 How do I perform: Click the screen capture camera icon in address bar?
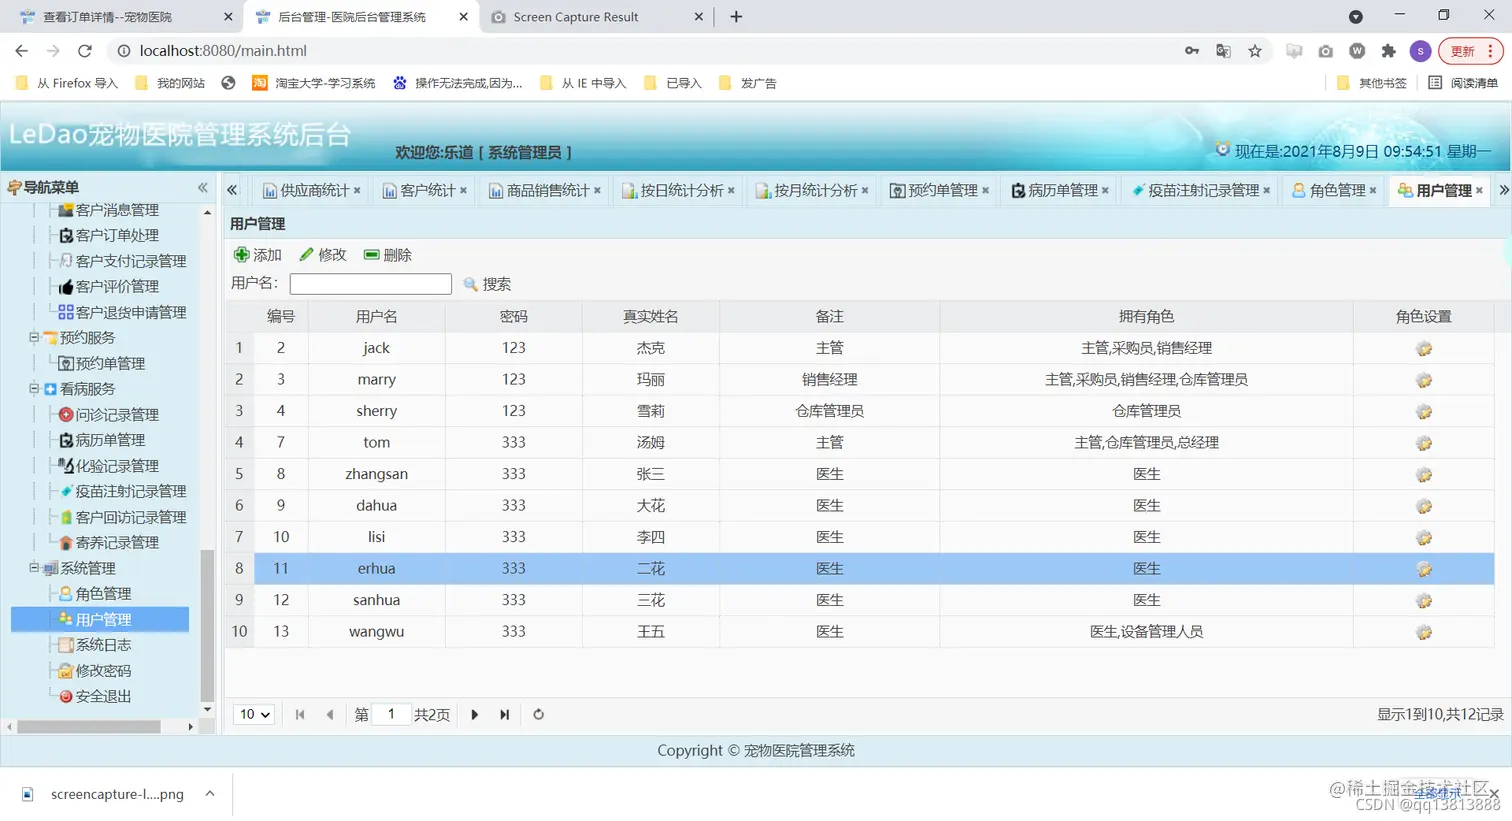(x=1325, y=50)
